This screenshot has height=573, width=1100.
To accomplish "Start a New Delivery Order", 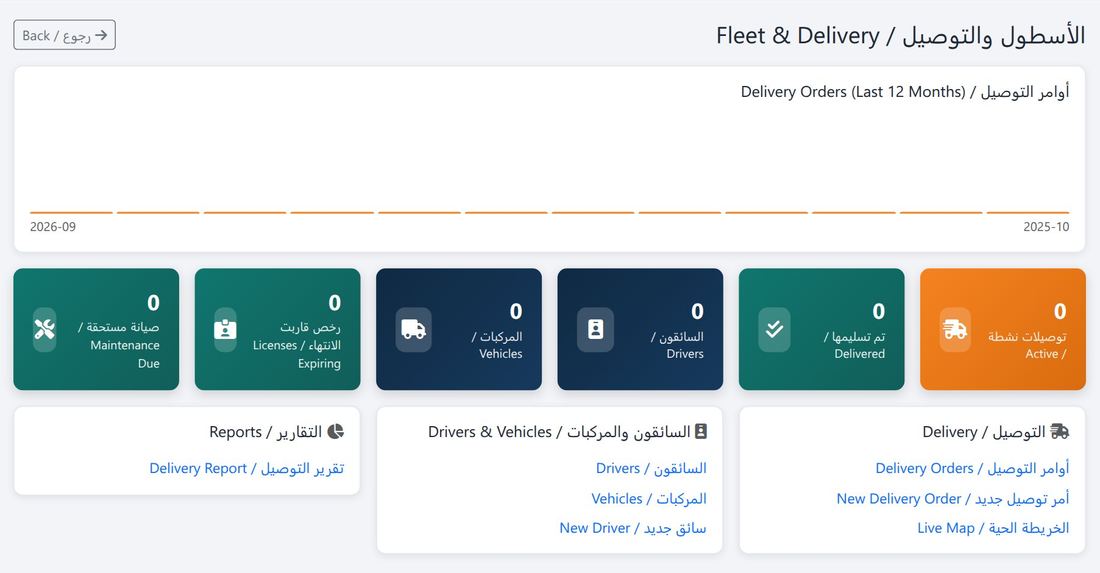I will point(953,499).
